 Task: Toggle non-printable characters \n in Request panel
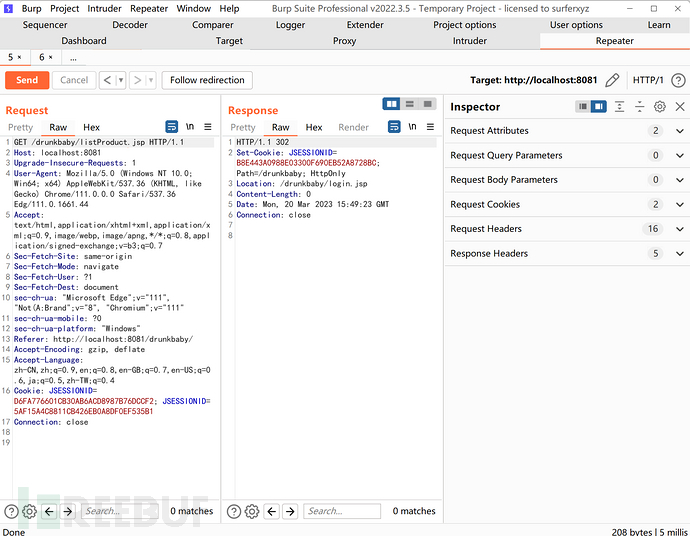click(x=190, y=127)
